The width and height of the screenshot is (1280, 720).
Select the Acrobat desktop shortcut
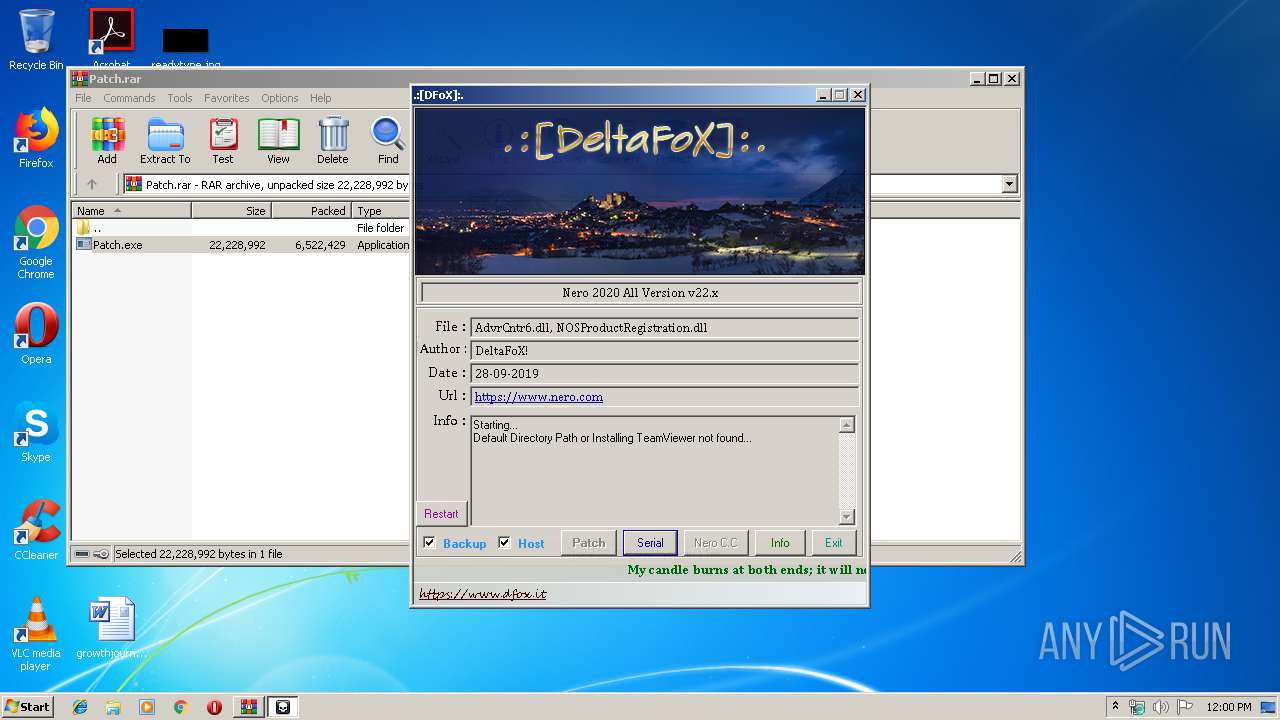coord(111,38)
